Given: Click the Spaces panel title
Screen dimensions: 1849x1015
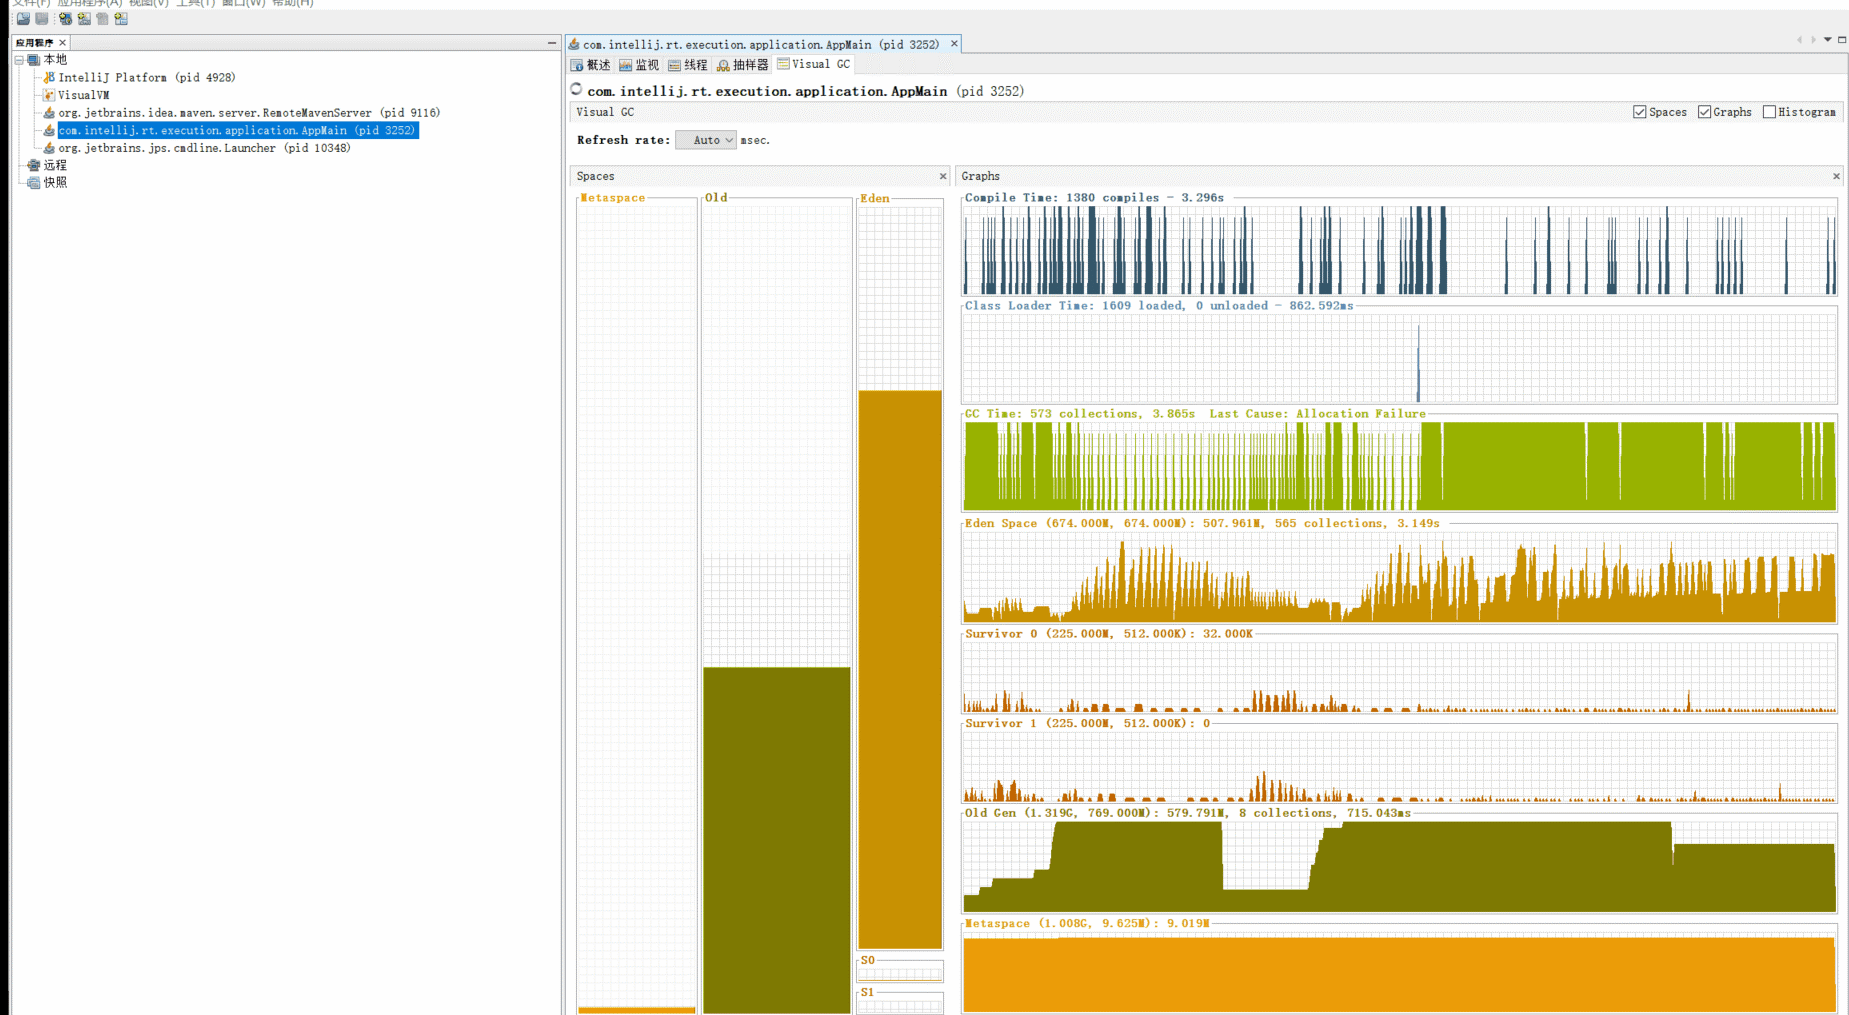Looking at the screenshot, I should point(595,176).
